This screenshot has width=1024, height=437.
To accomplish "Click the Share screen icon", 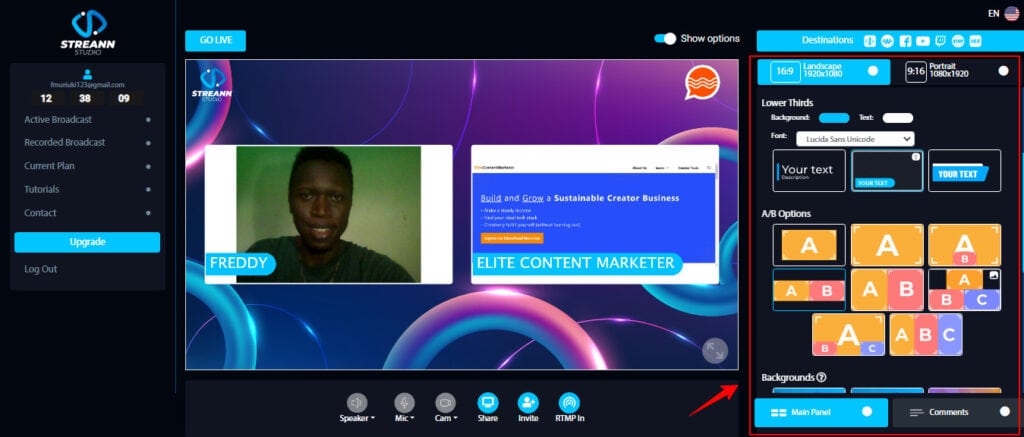I will 488,402.
